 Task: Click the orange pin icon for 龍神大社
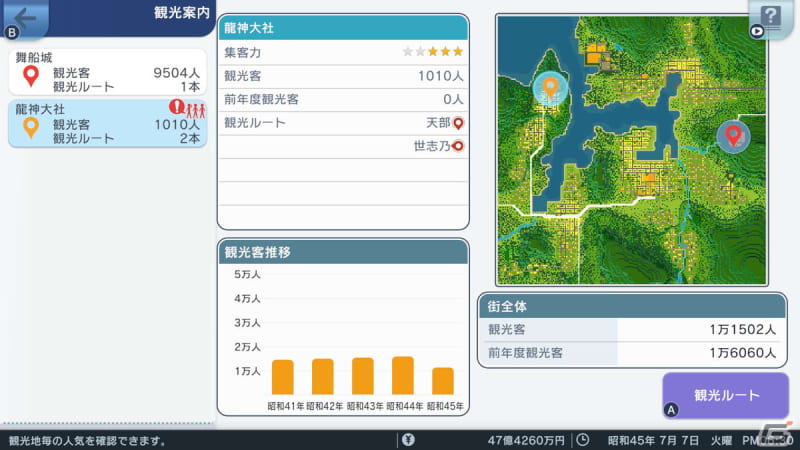pos(31,128)
